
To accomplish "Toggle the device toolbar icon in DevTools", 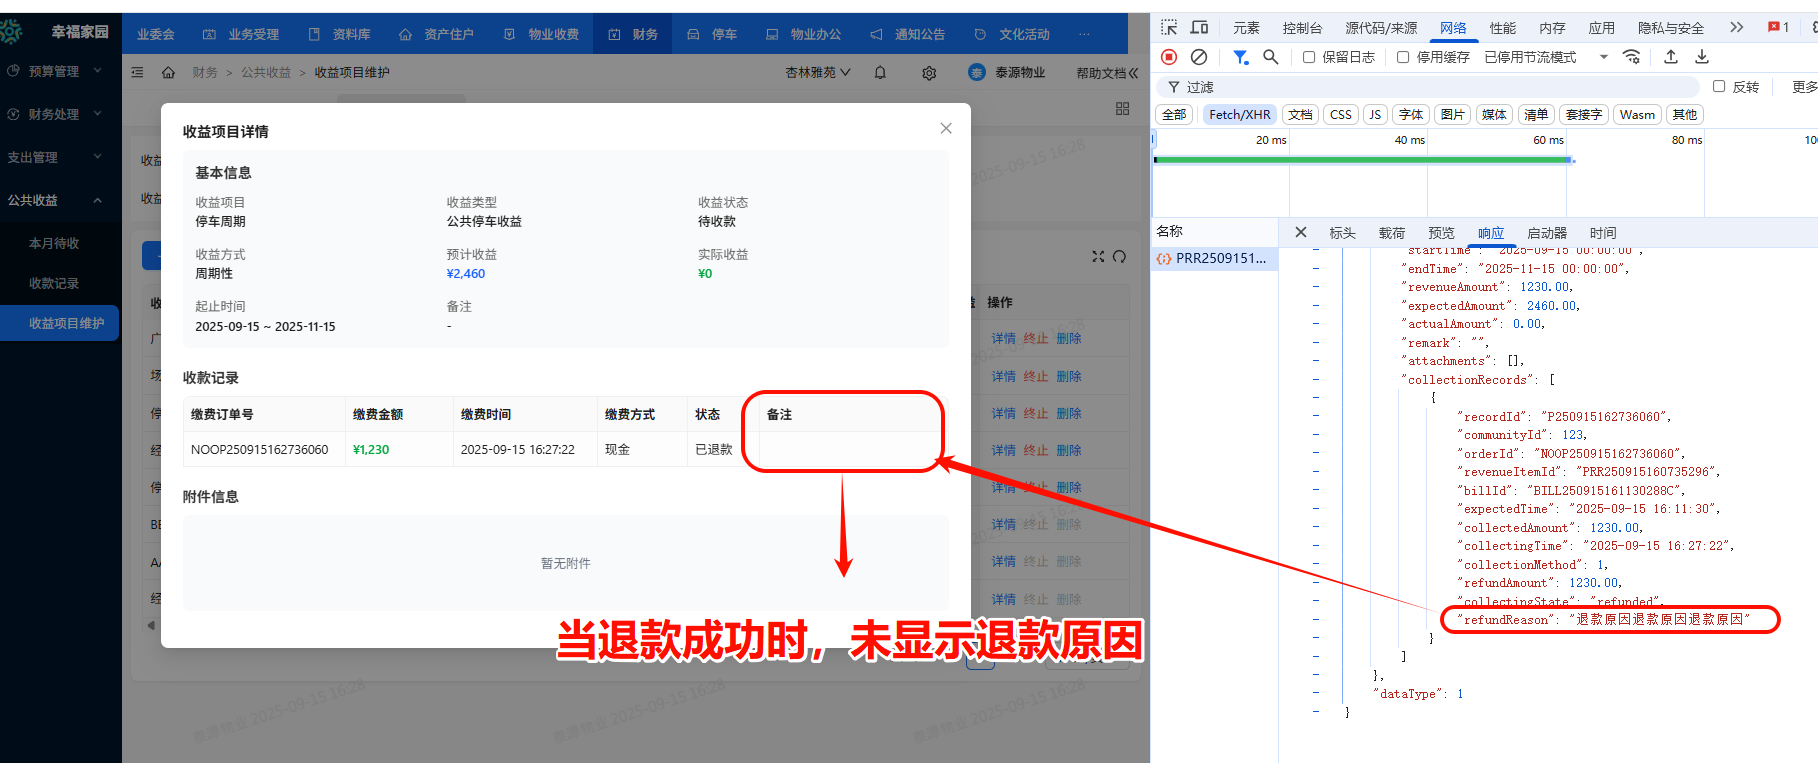I will [x=1199, y=27].
